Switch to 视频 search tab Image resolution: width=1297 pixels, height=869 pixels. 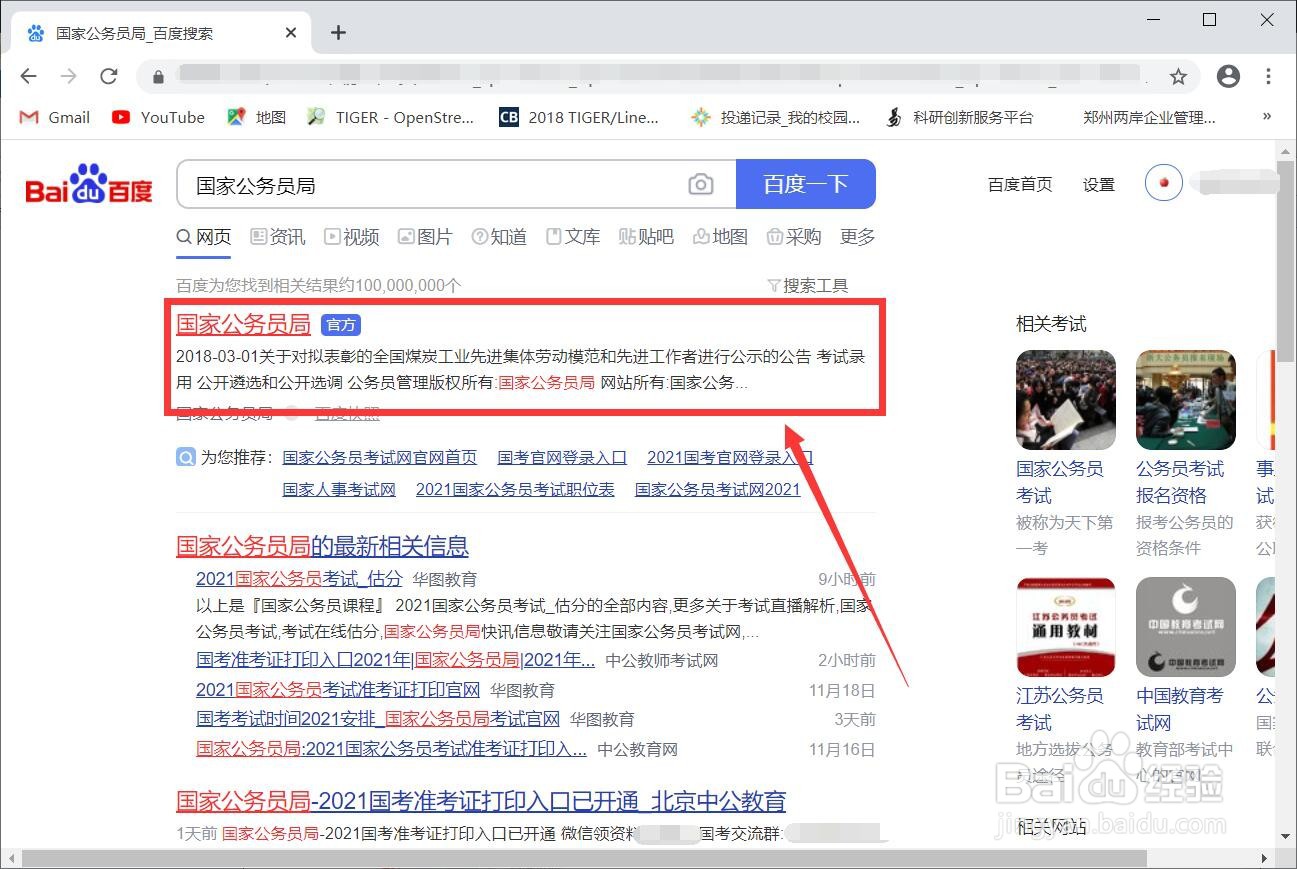(x=352, y=237)
